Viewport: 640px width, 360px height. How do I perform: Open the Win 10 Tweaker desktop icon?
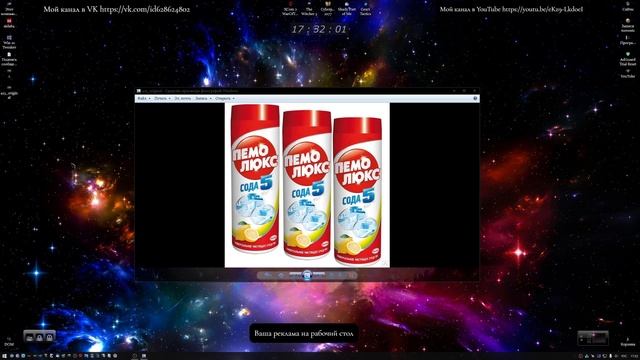(x=9, y=42)
